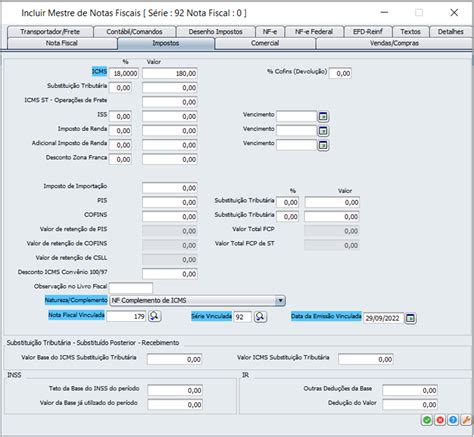Click the ISS Vencimento date field
This screenshot has width=474, height=437.
[296, 116]
